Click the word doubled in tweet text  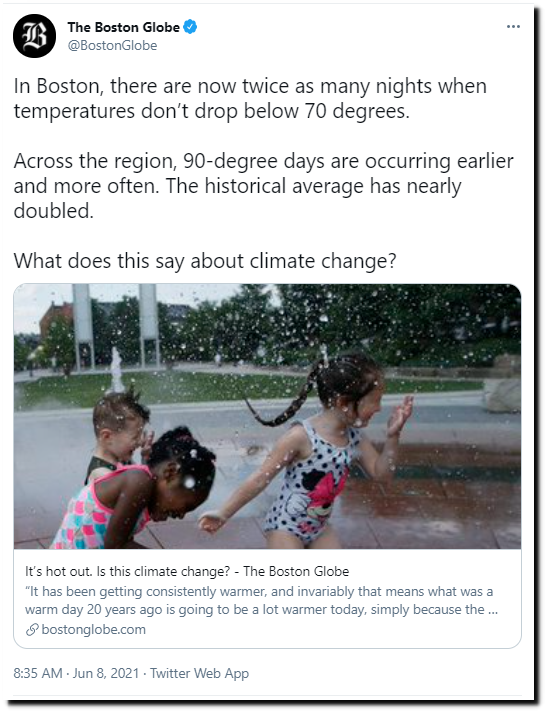point(54,210)
